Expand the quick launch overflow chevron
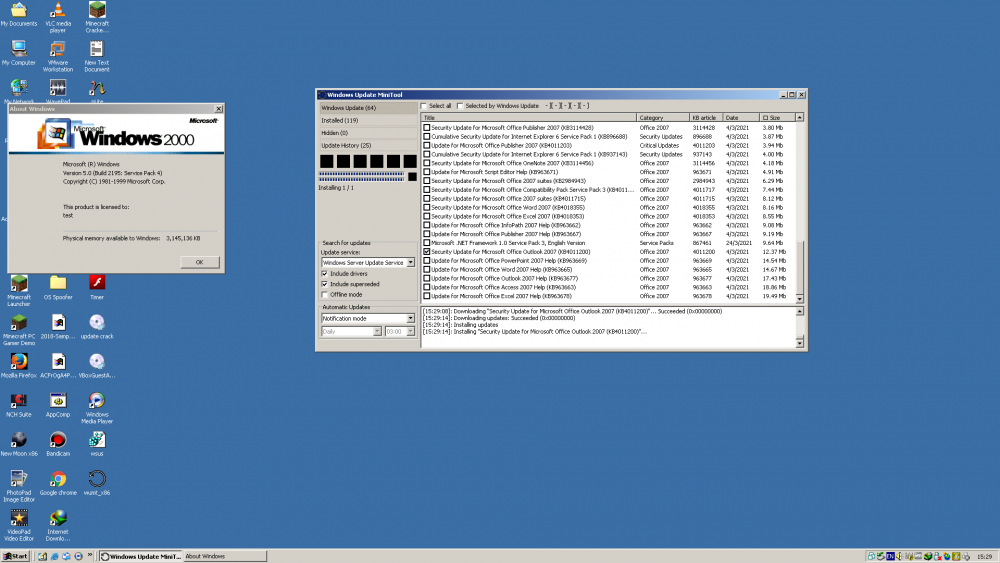The height and width of the screenshot is (563, 1000). point(90,555)
